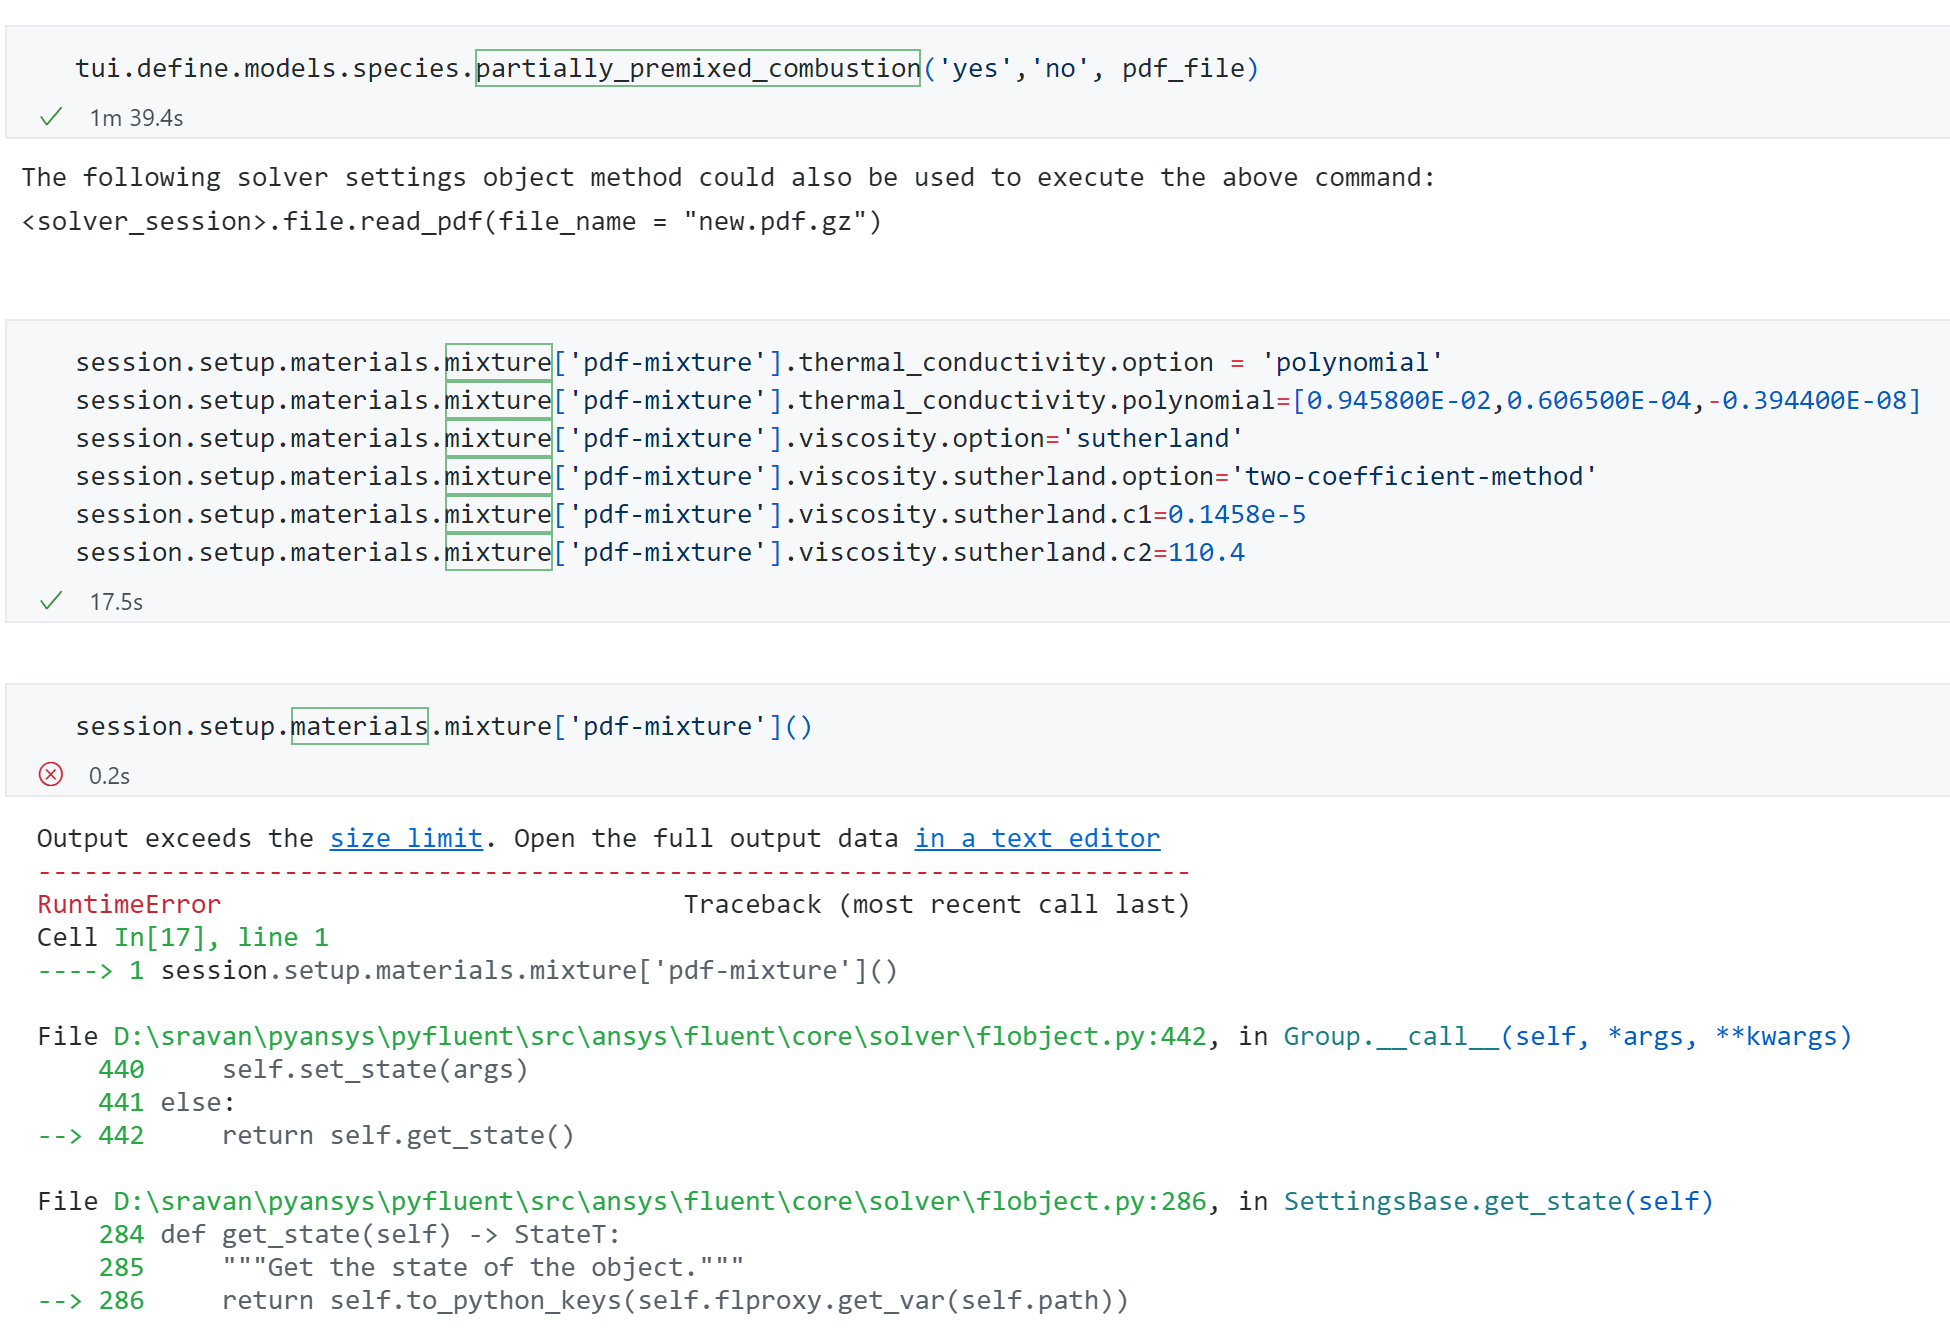This screenshot has height=1333, width=1950.
Task: Jump to 'In[17], line 1' cell reference
Action: pyautogui.click(x=221, y=937)
